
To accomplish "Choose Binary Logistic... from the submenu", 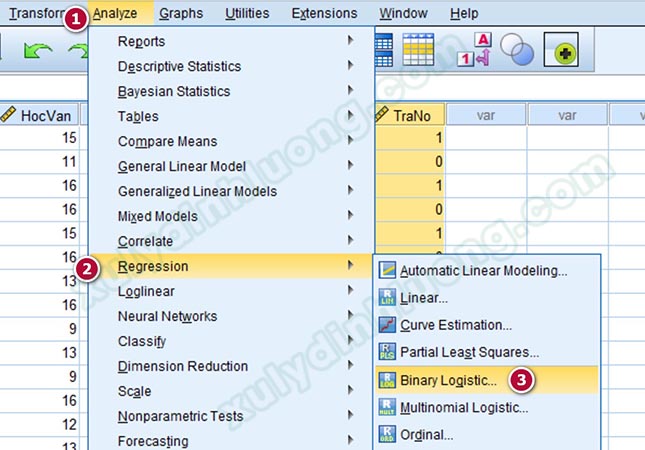I will click(487, 380).
